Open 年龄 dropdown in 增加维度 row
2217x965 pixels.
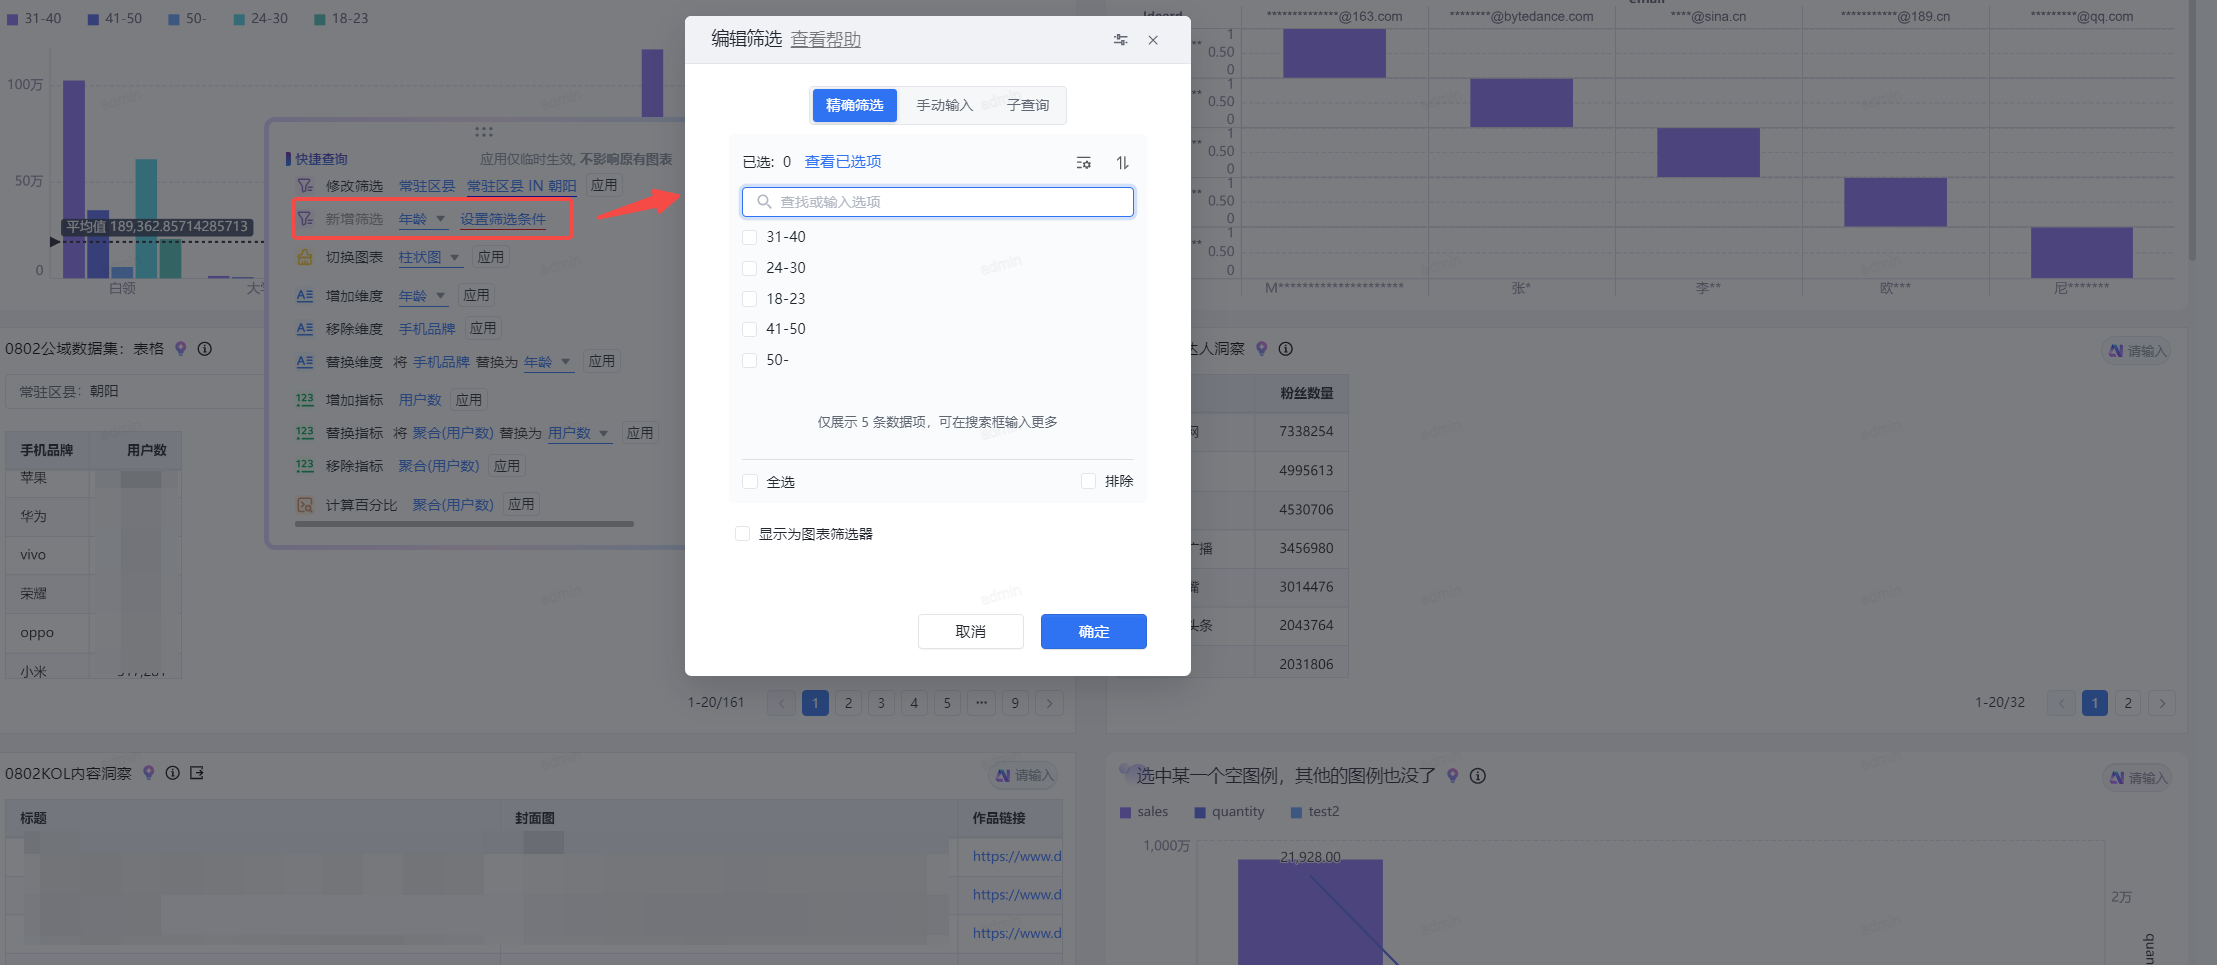coord(422,296)
